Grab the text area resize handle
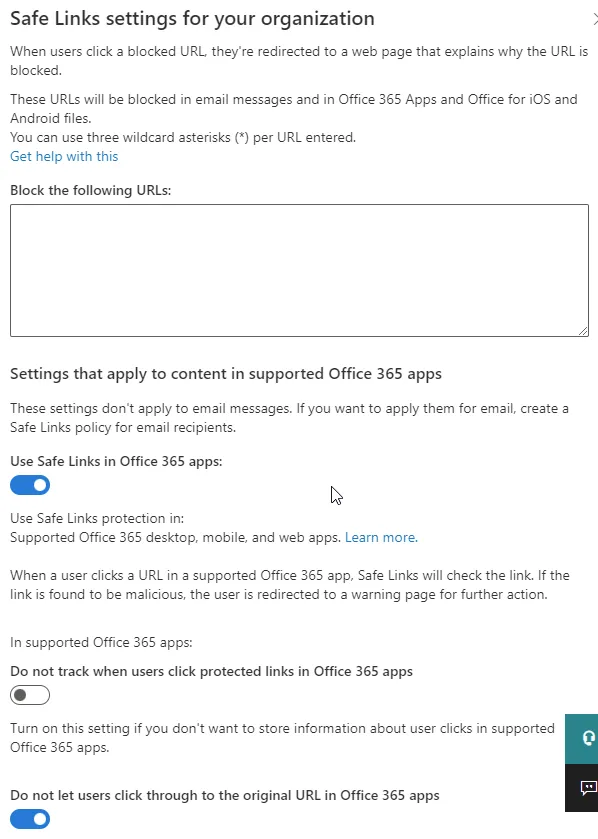The height and width of the screenshot is (839, 598). [583, 331]
